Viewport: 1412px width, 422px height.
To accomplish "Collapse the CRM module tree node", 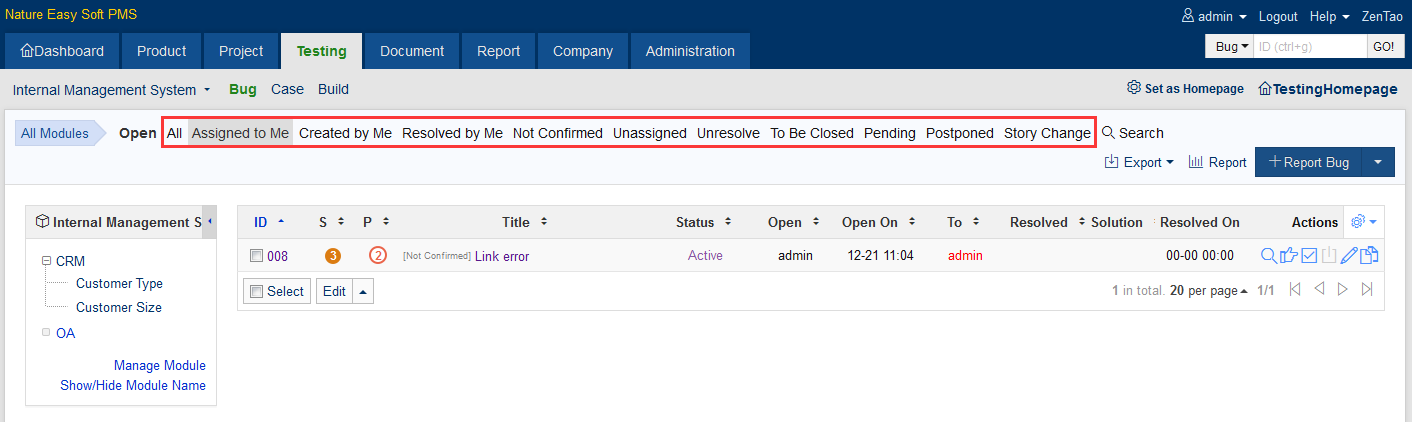I will (x=46, y=261).
